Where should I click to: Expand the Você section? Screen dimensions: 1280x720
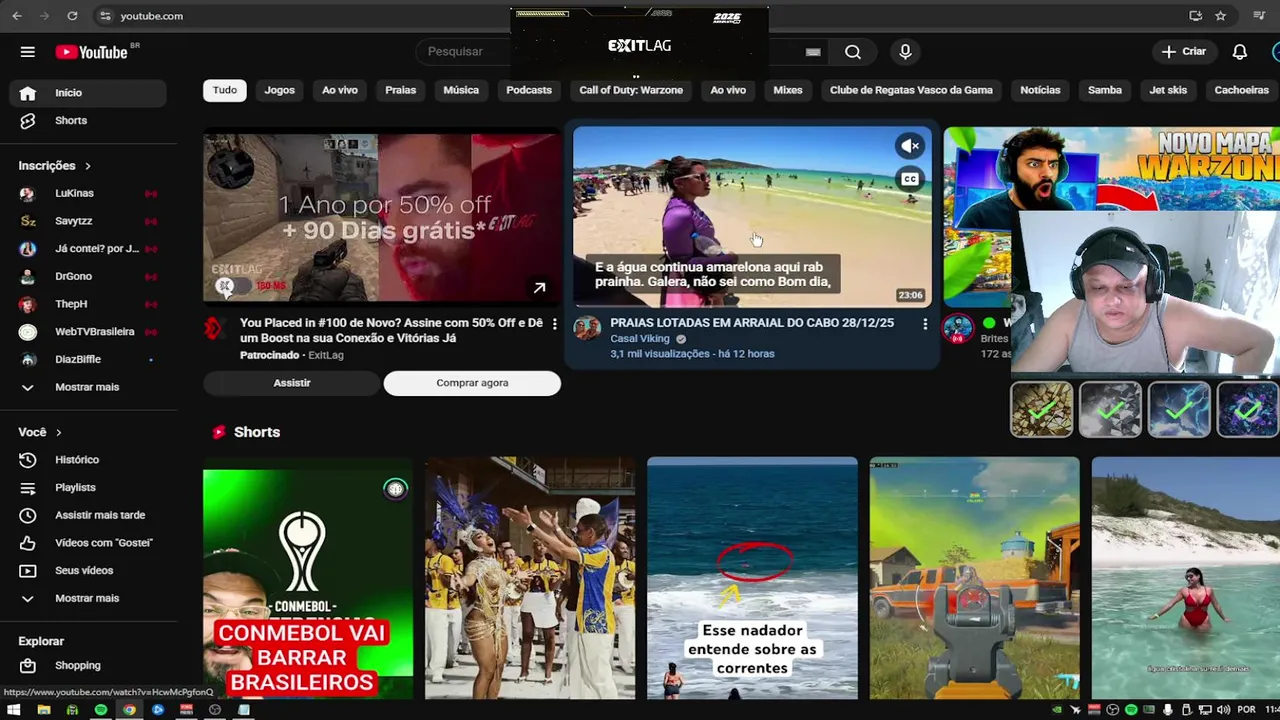click(40, 432)
